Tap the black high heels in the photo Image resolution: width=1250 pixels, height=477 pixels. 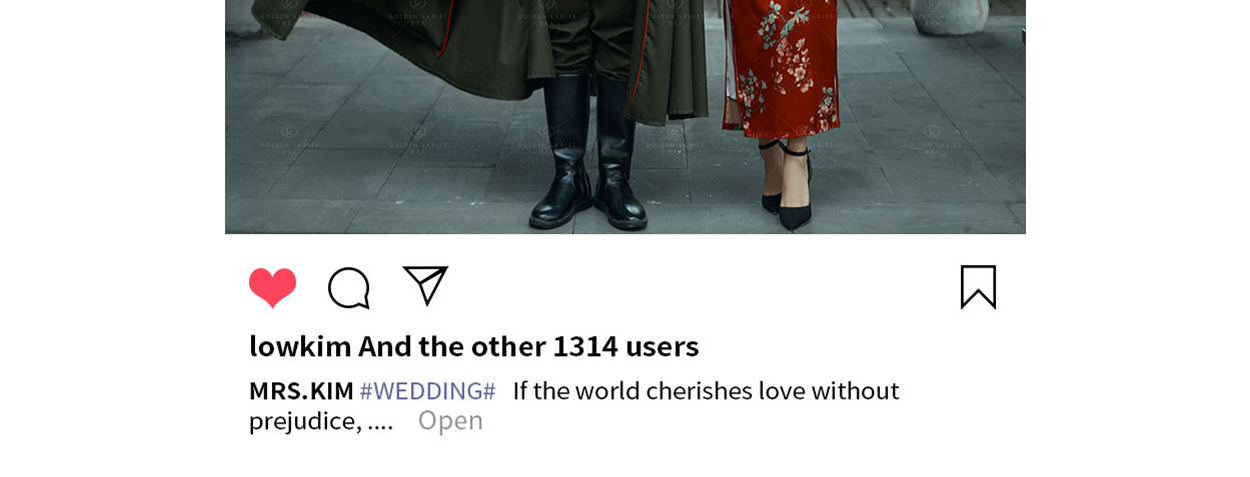(786, 185)
